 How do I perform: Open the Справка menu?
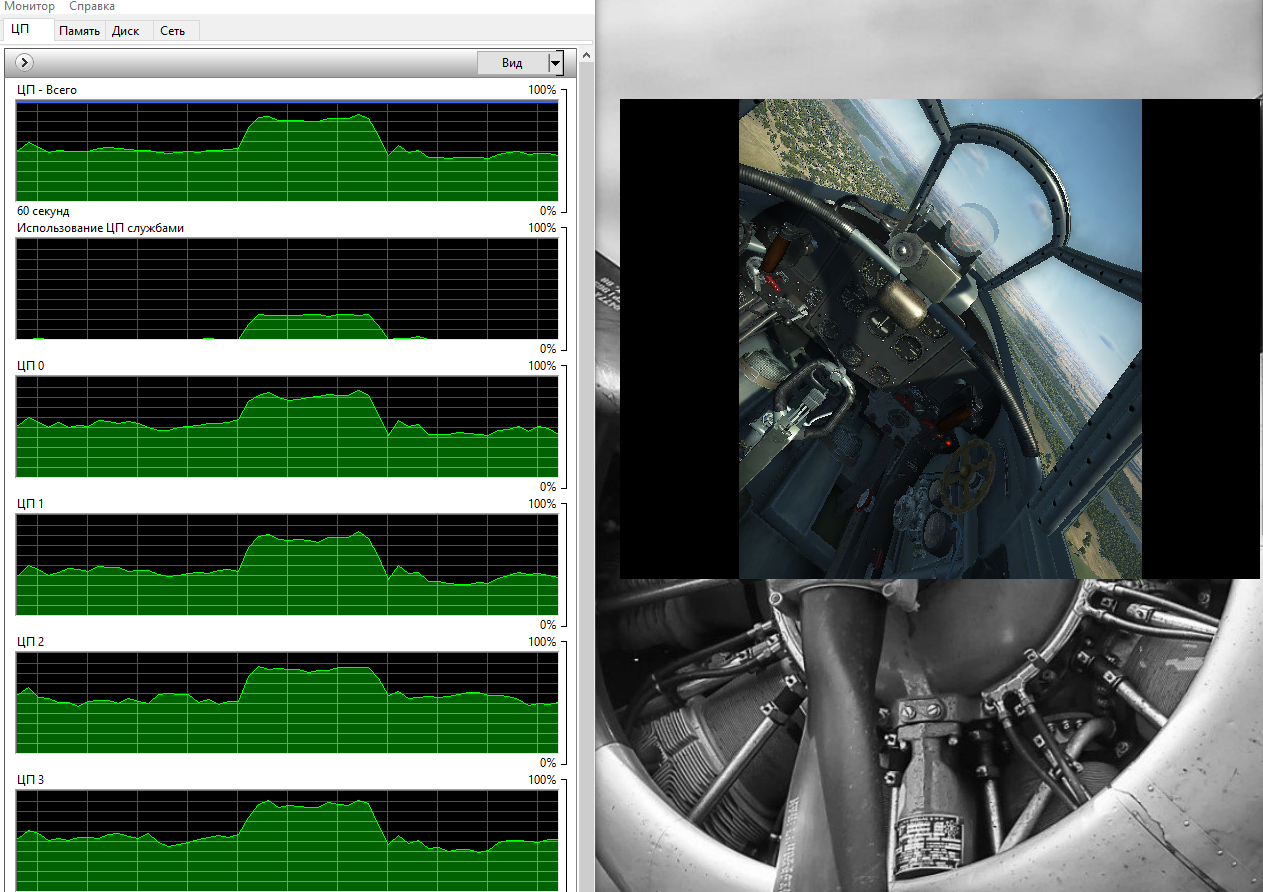(92, 7)
